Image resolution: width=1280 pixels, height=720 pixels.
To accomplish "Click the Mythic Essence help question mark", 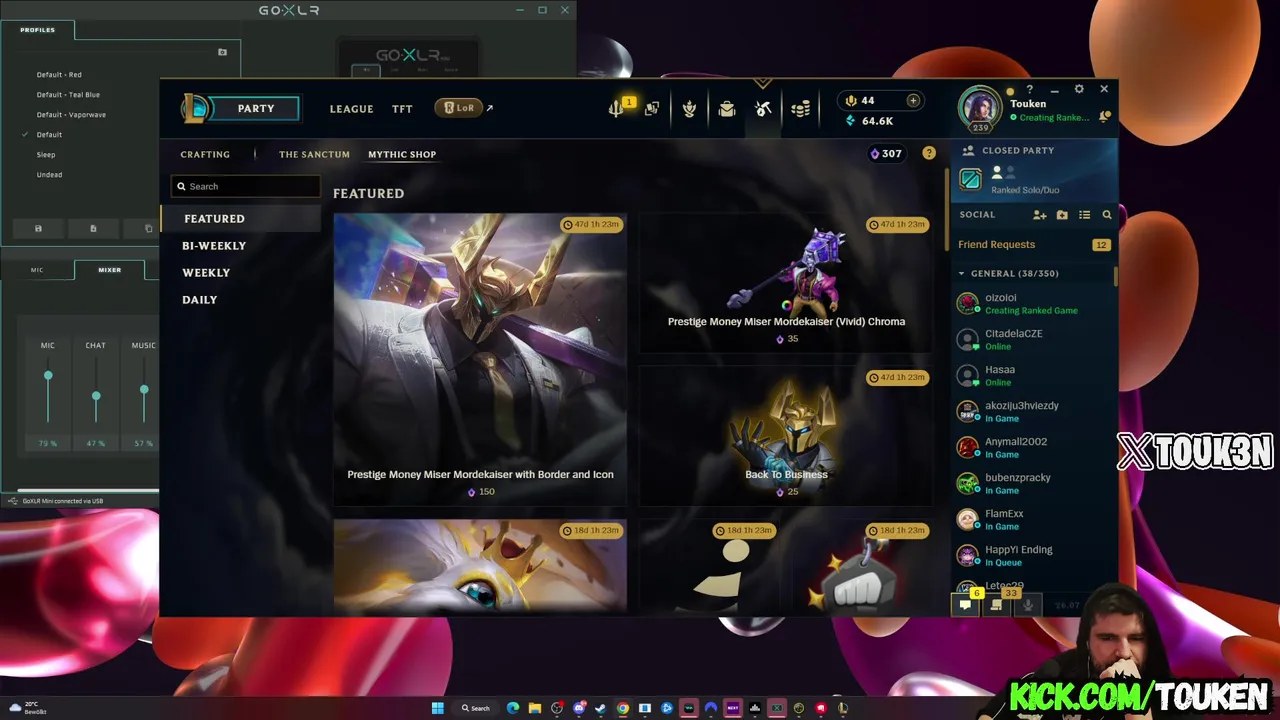I will (929, 153).
